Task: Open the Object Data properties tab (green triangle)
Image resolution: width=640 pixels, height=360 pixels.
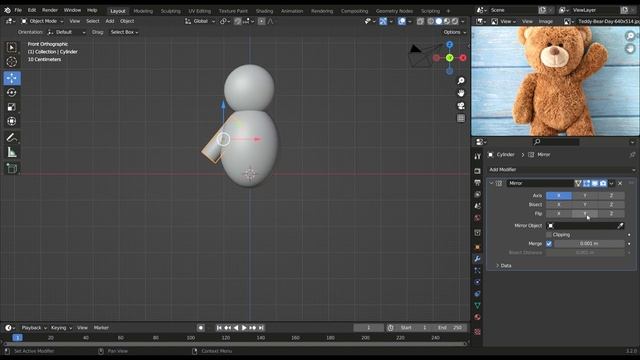Action: coord(477,305)
